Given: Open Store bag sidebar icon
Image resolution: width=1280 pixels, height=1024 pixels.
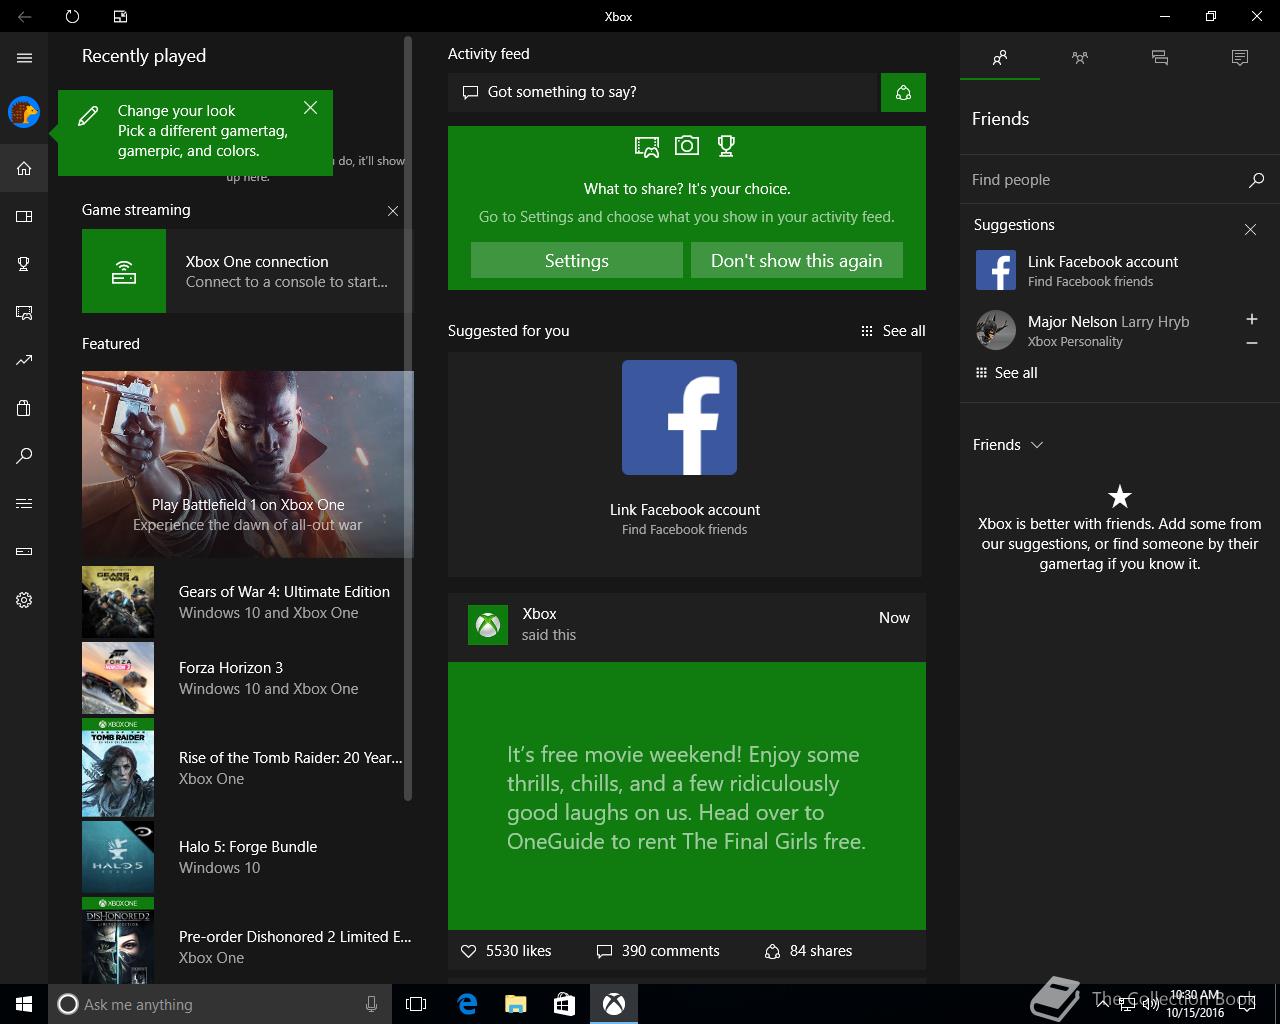Looking at the screenshot, I should pos(24,408).
